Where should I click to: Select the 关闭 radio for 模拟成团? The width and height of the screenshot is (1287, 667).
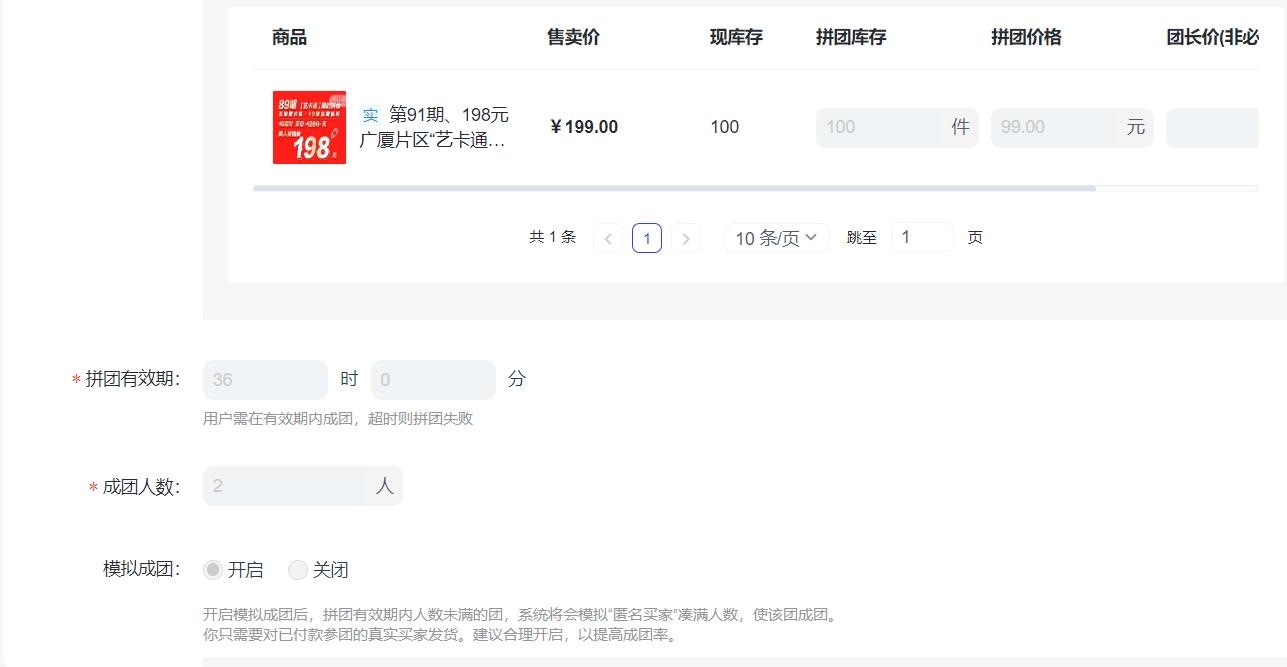tap(298, 570)
